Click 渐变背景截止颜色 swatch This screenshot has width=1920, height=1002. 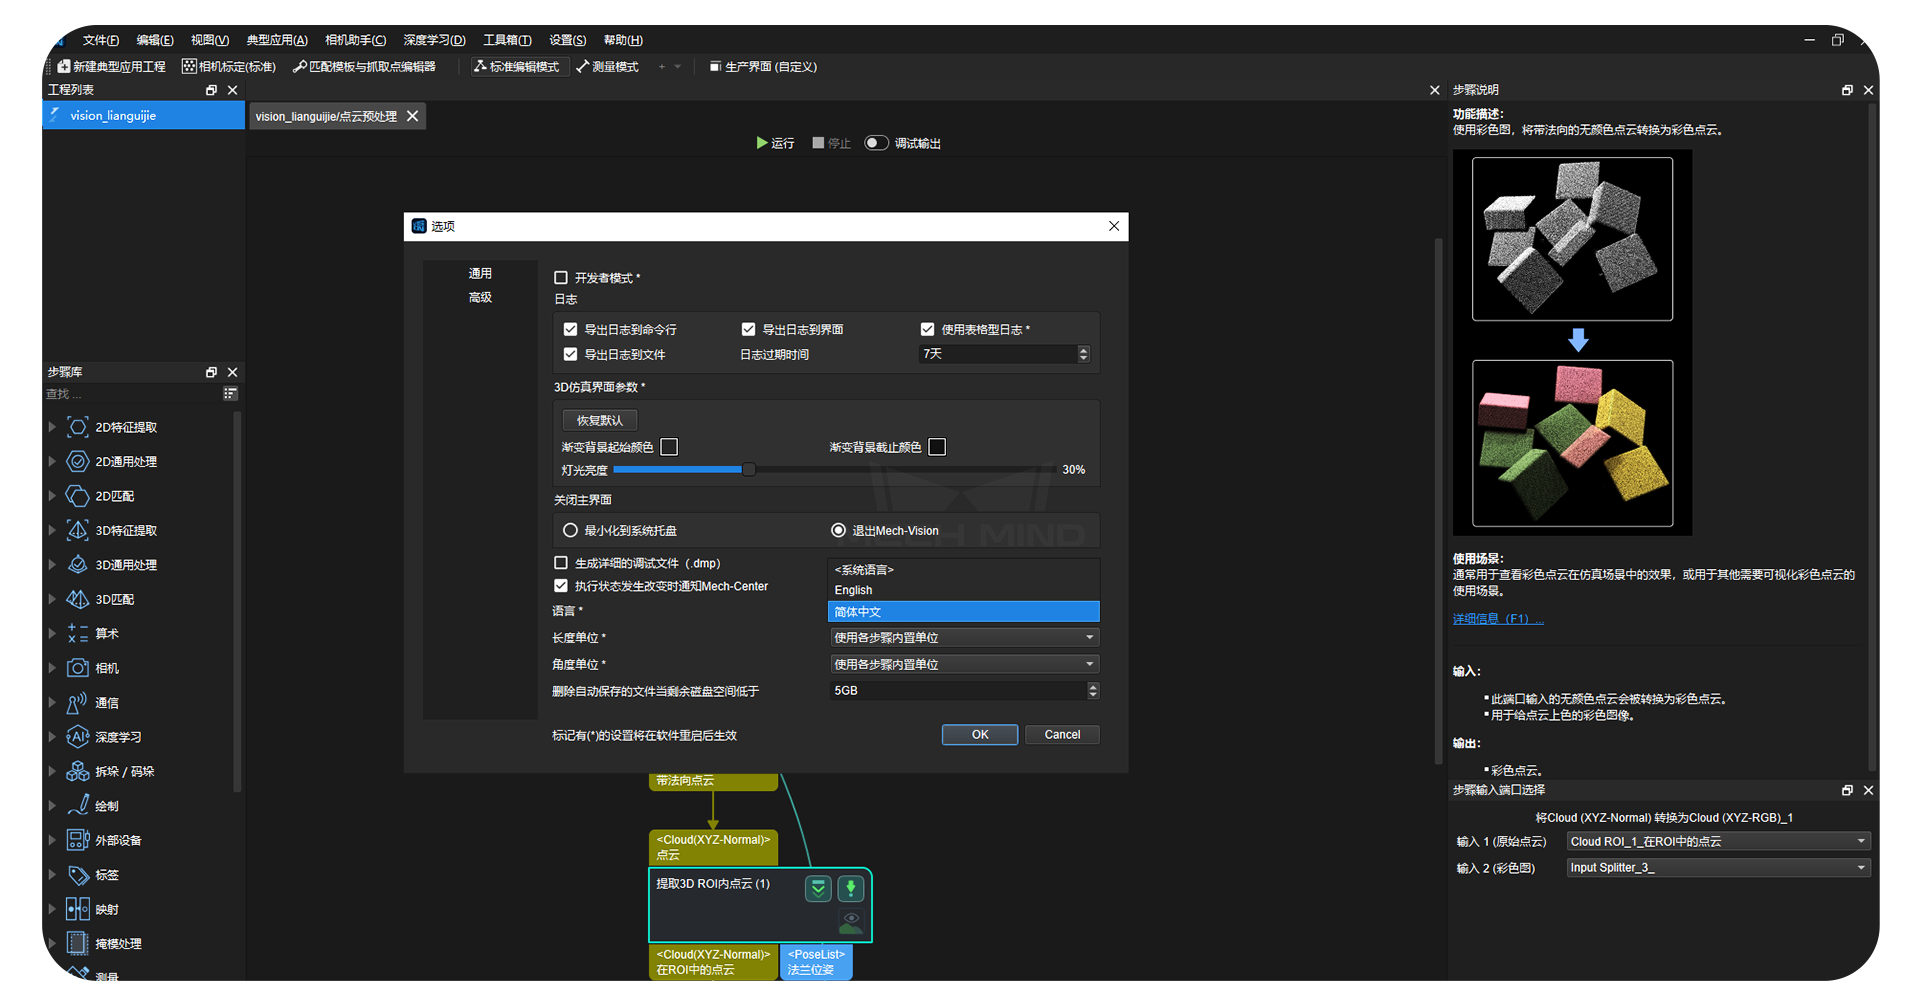coord(937,447)
